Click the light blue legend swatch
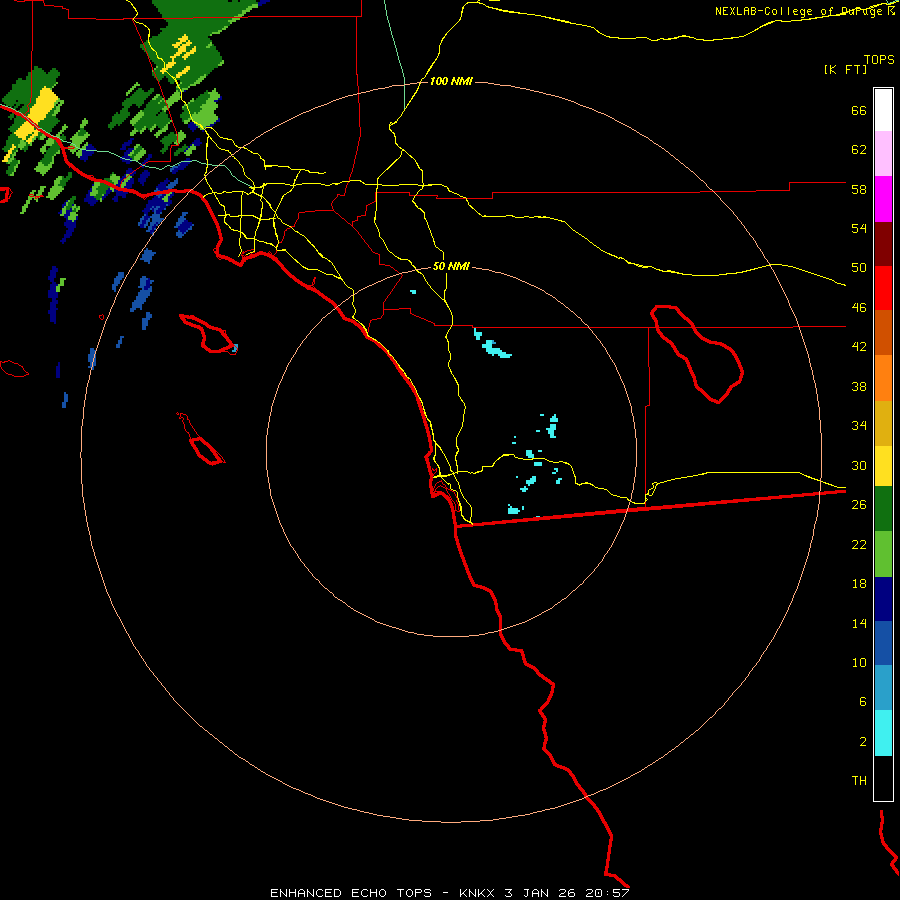 [x=883, y=688]
